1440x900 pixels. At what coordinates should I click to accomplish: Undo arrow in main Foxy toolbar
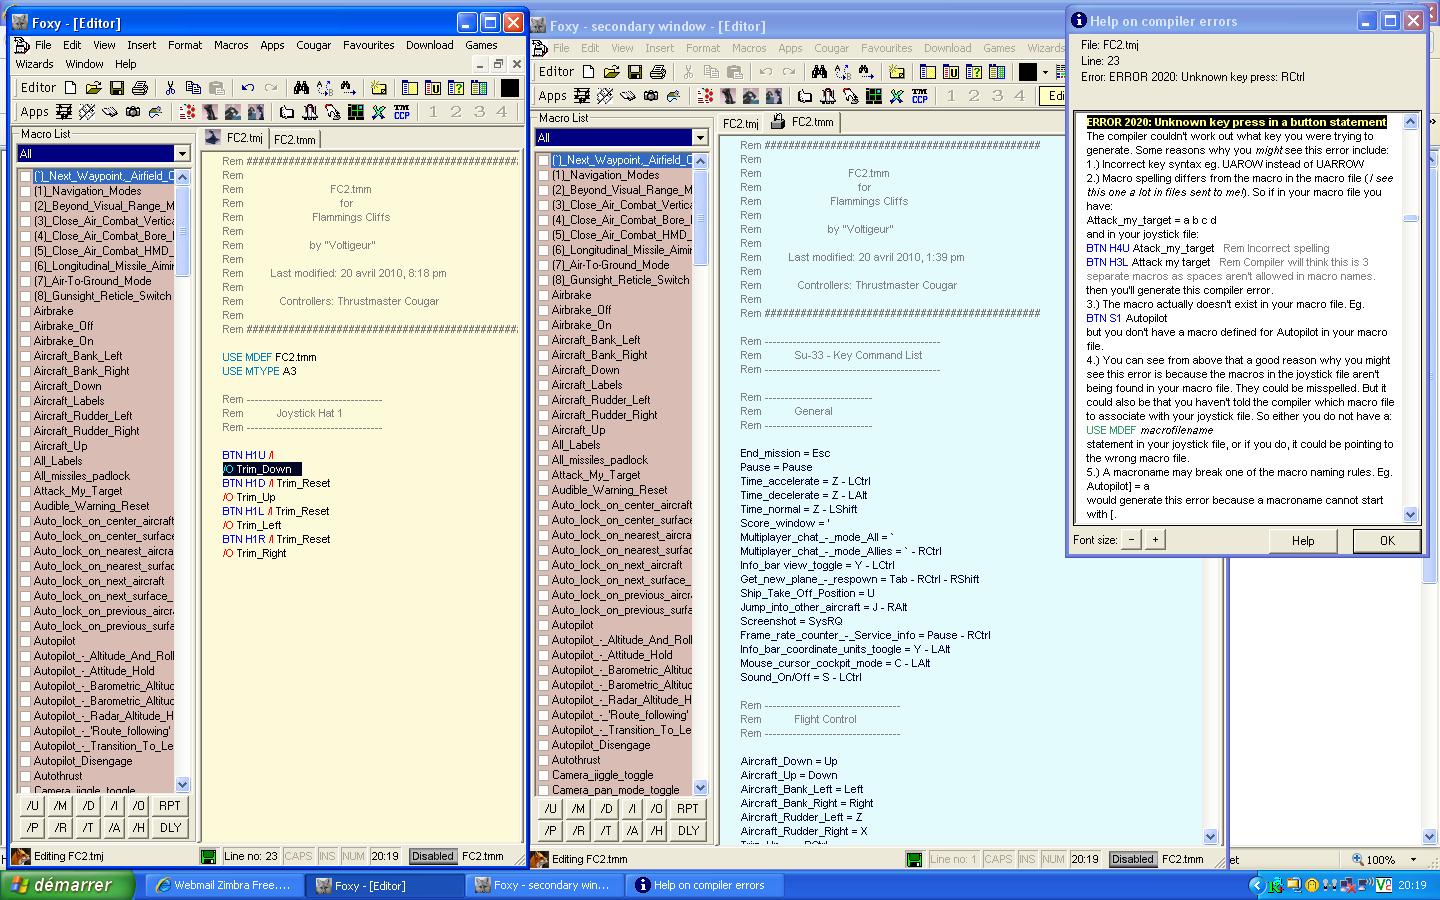point(247,88)
